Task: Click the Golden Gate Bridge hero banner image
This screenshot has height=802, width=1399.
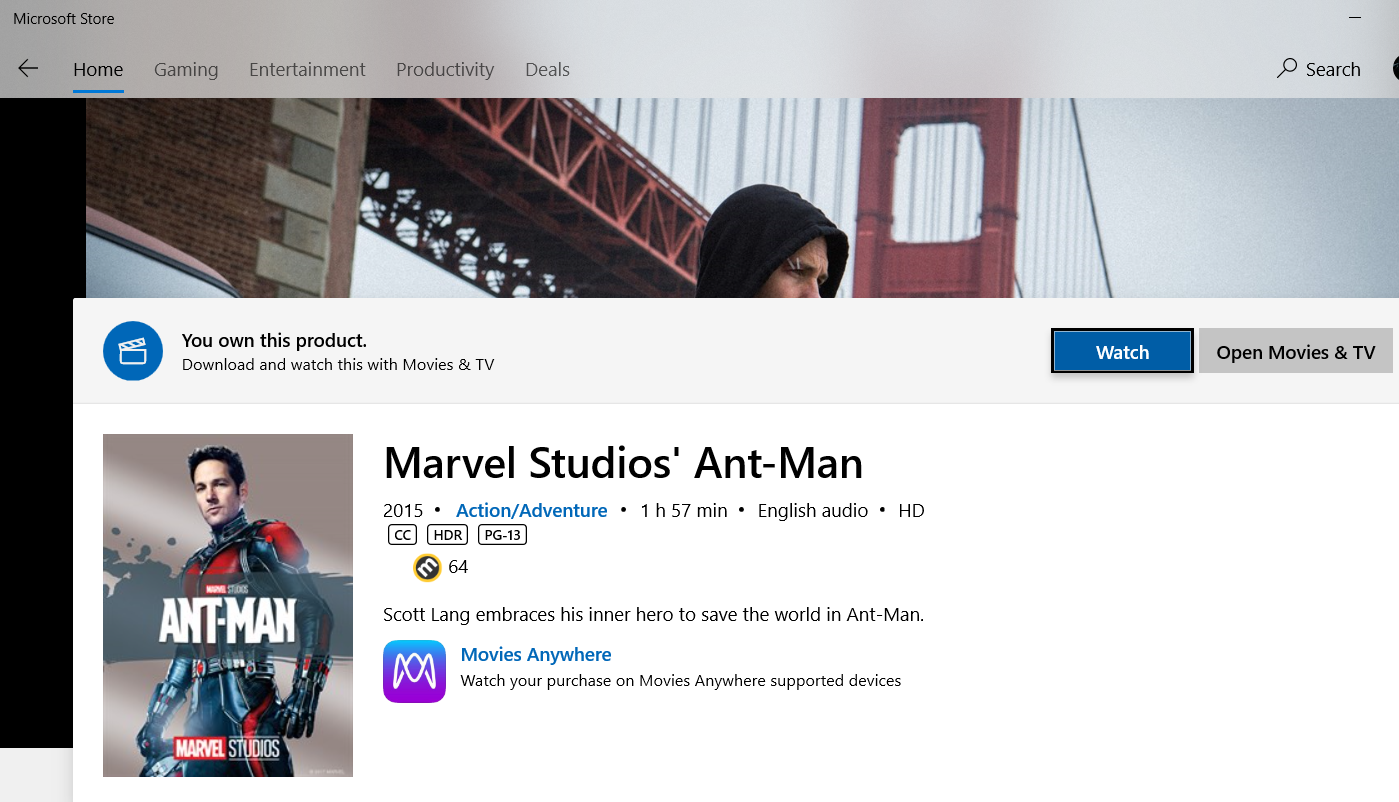Action: coord(742,197)
